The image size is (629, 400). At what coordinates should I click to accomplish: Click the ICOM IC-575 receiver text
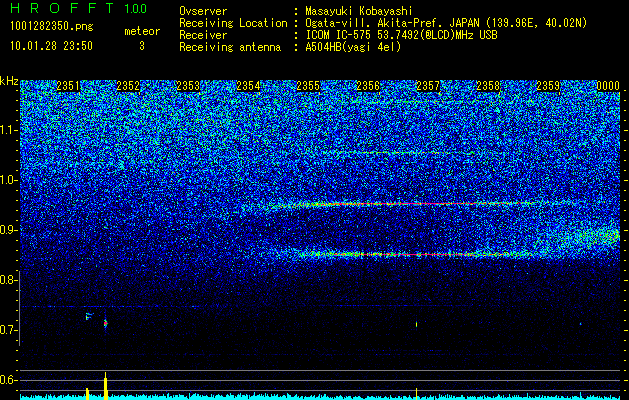click(x=401, y=35)
